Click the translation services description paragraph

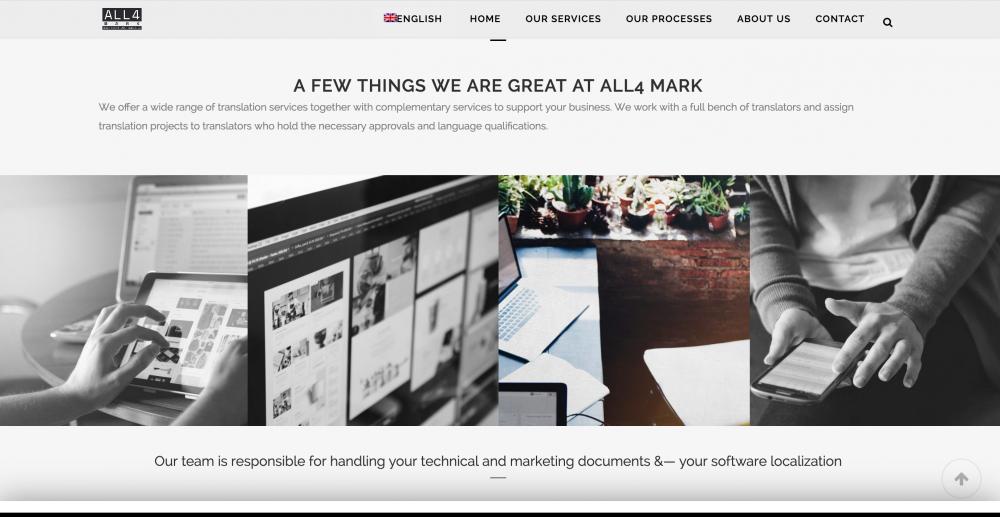(x=476, y=117)
